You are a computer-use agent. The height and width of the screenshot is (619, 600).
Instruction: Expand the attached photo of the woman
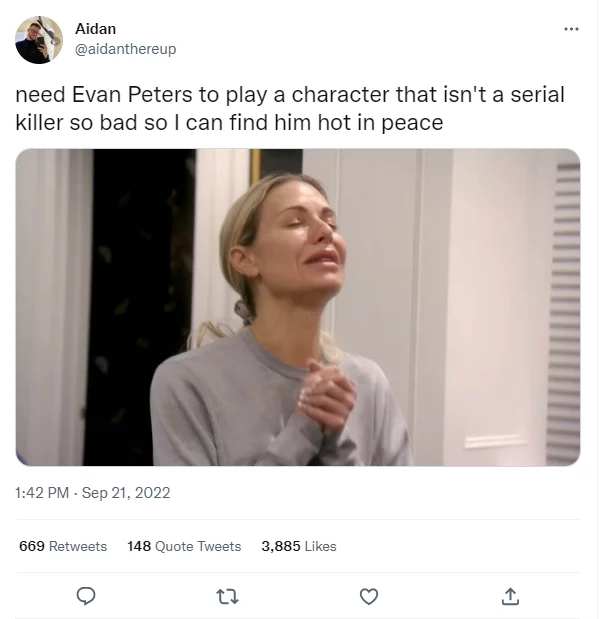pos(298,307)
